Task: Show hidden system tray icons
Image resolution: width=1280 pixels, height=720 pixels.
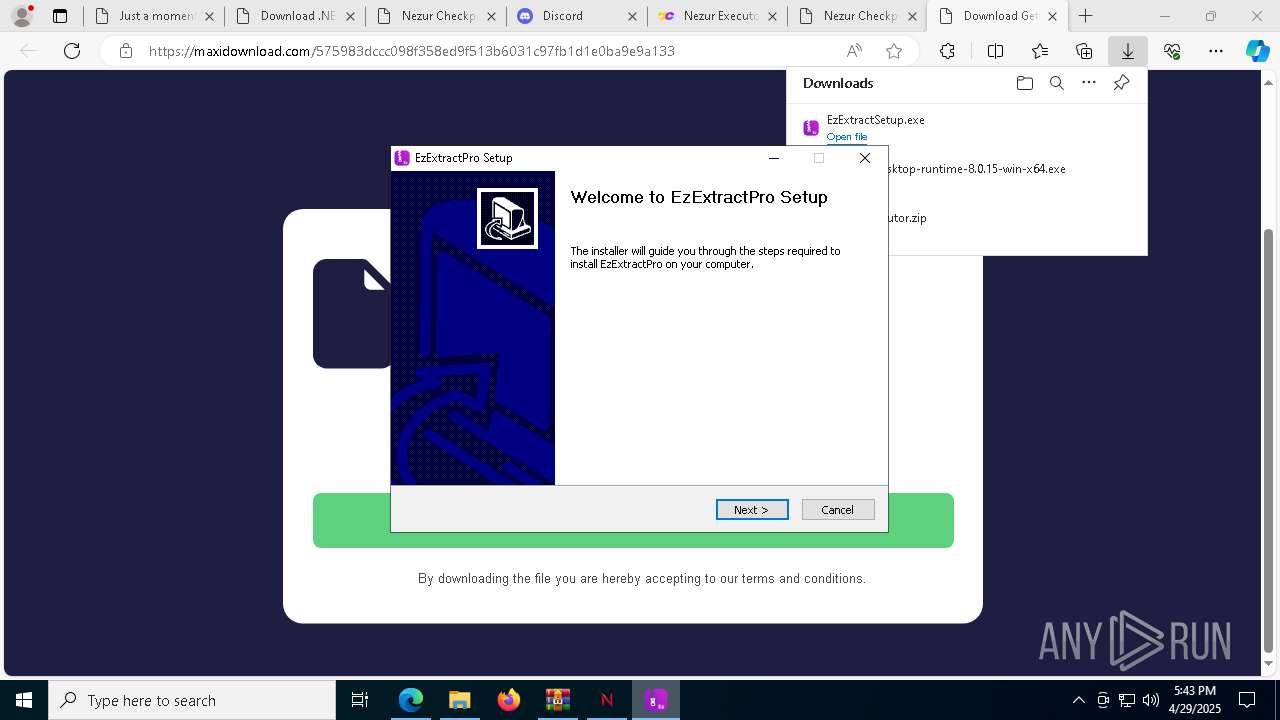Action: point(1078,700)
